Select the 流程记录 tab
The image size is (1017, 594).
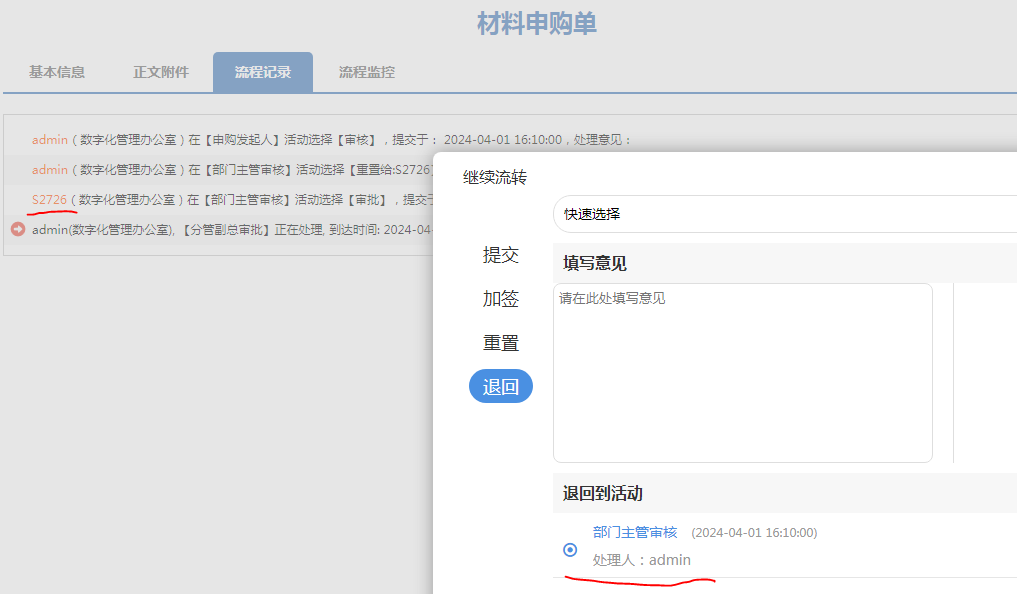(x=263, y=72)
